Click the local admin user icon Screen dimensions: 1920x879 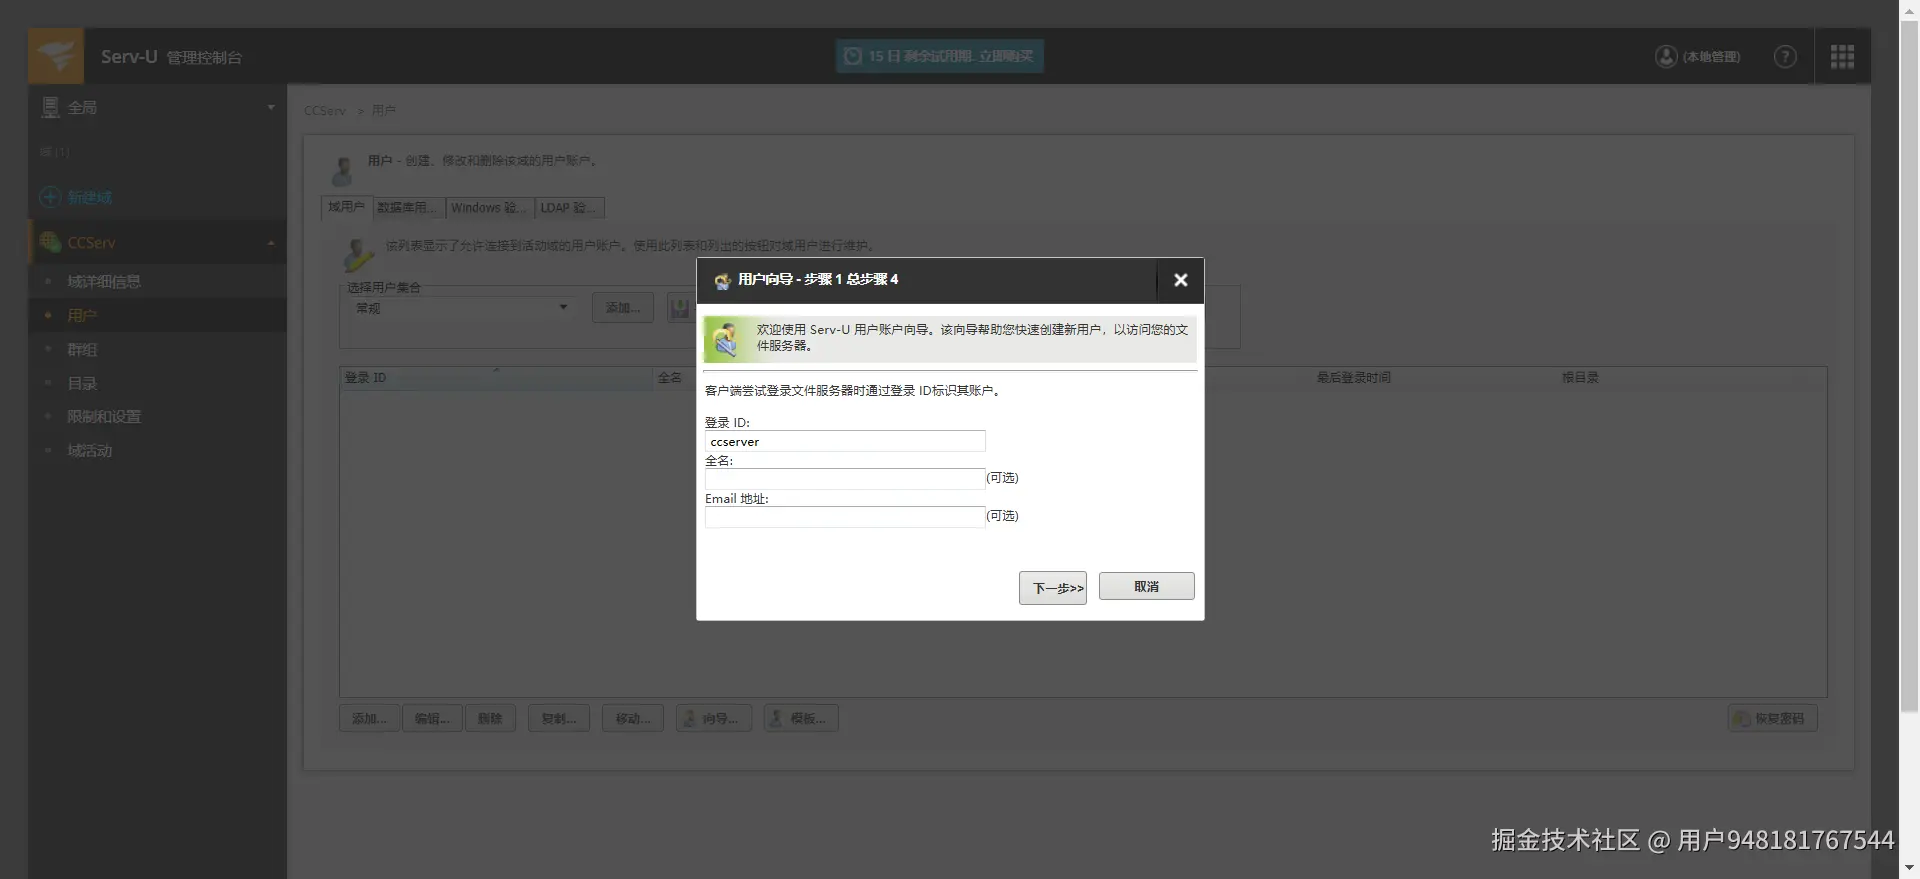(1666, 57)
